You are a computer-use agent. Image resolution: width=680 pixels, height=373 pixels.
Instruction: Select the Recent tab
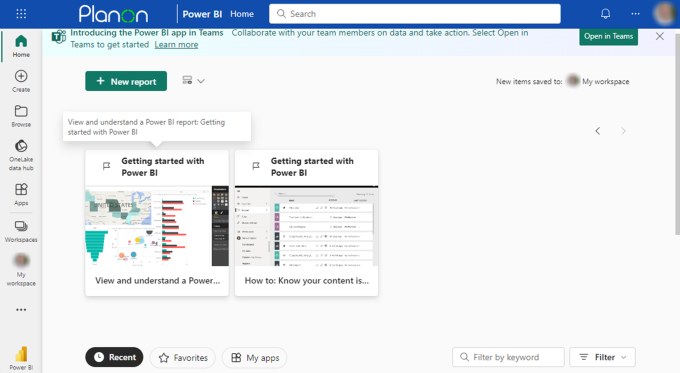[114, 357]
